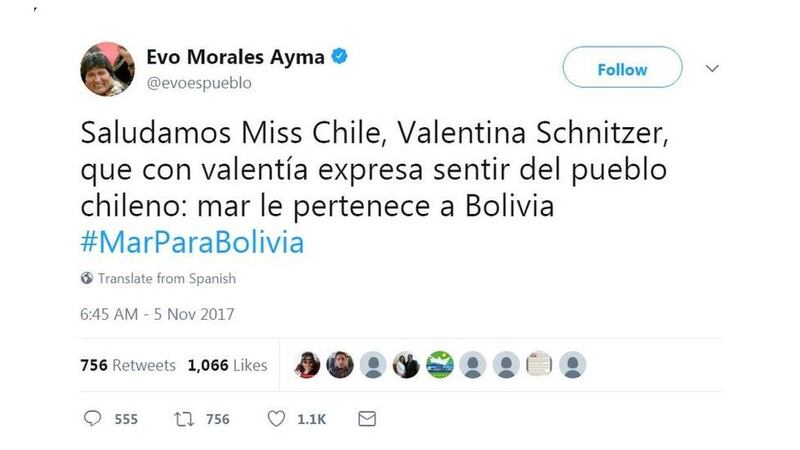
Task: Open Evo Morales Ayma profile picture
Action: click(107, 69)
